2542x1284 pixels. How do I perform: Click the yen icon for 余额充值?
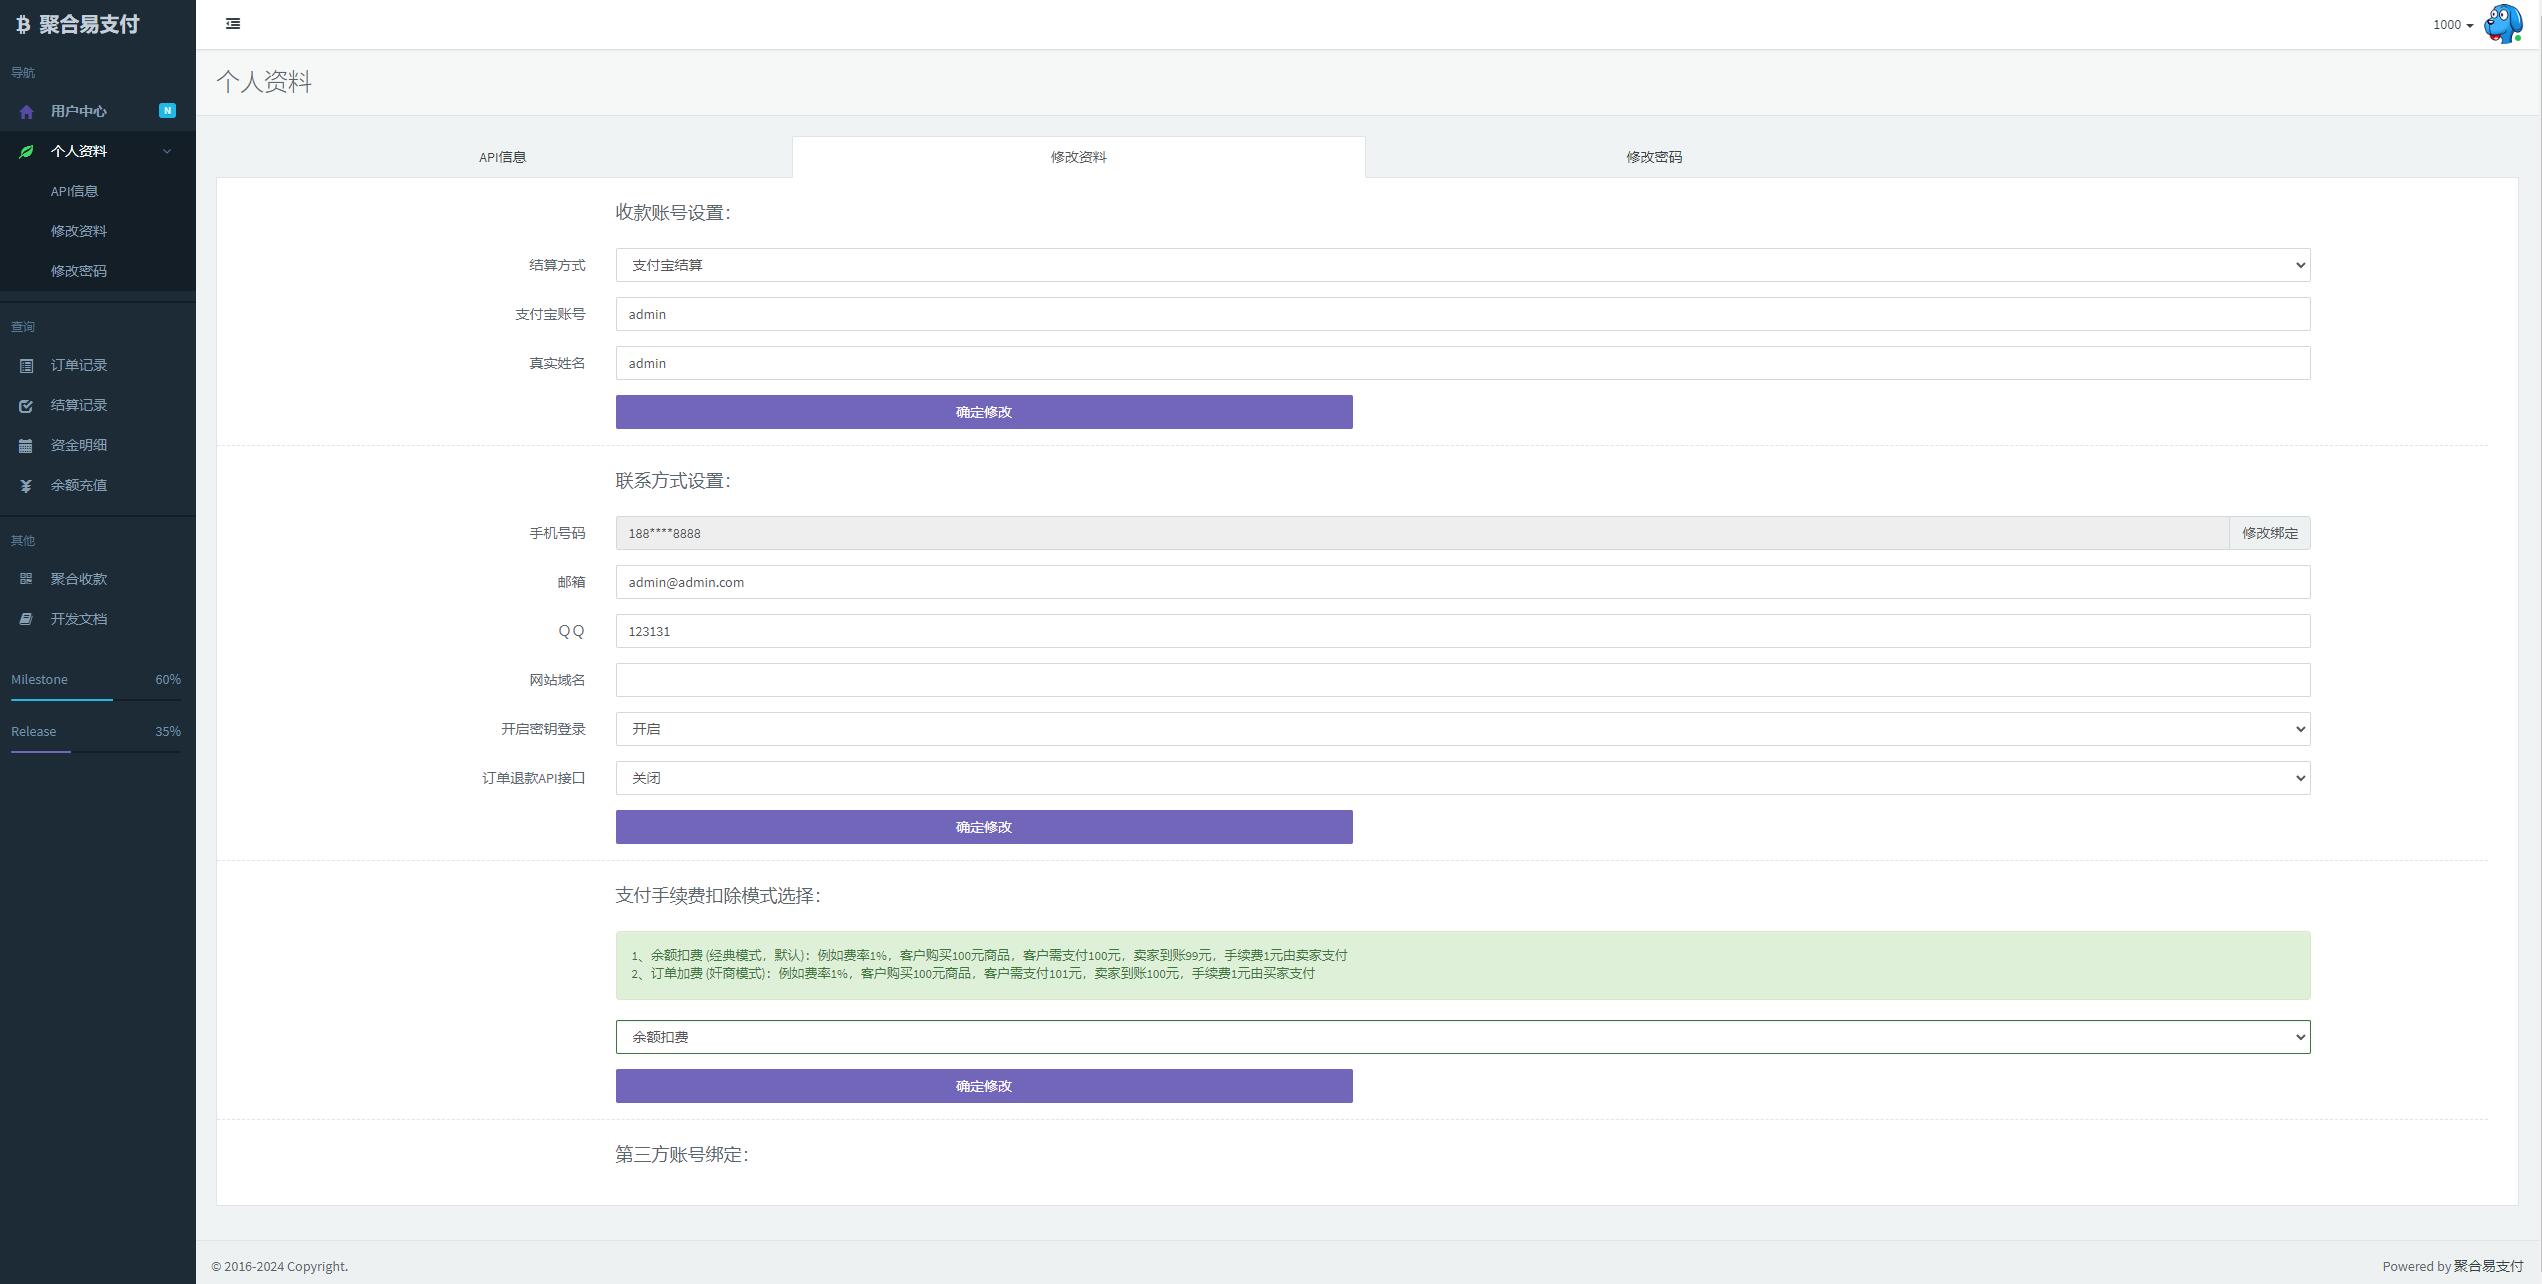pos(26,486)
